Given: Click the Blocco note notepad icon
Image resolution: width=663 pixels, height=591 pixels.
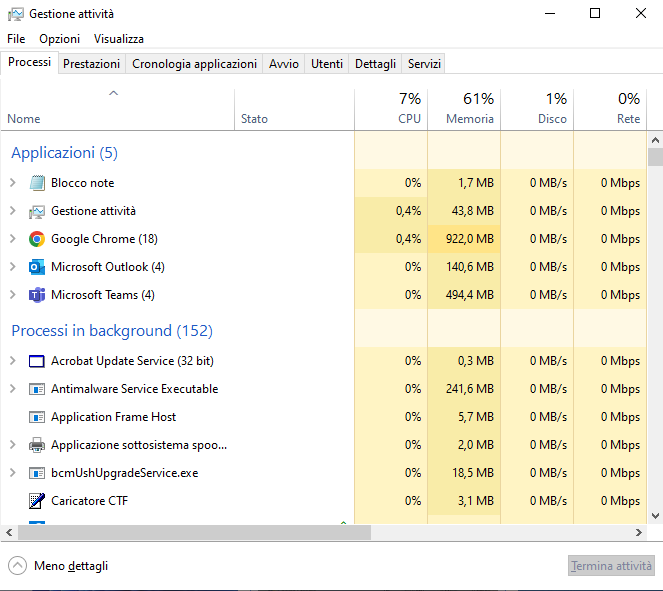Looking at the screenshot, I should click(x=37, y=183).
